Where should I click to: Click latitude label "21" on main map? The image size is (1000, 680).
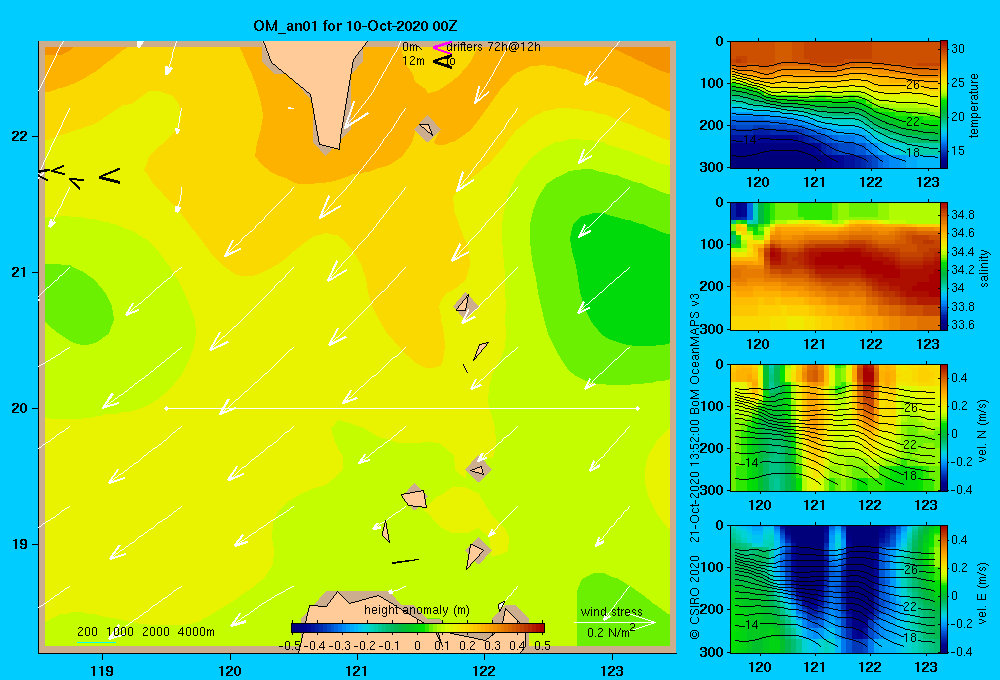[20, 272]
